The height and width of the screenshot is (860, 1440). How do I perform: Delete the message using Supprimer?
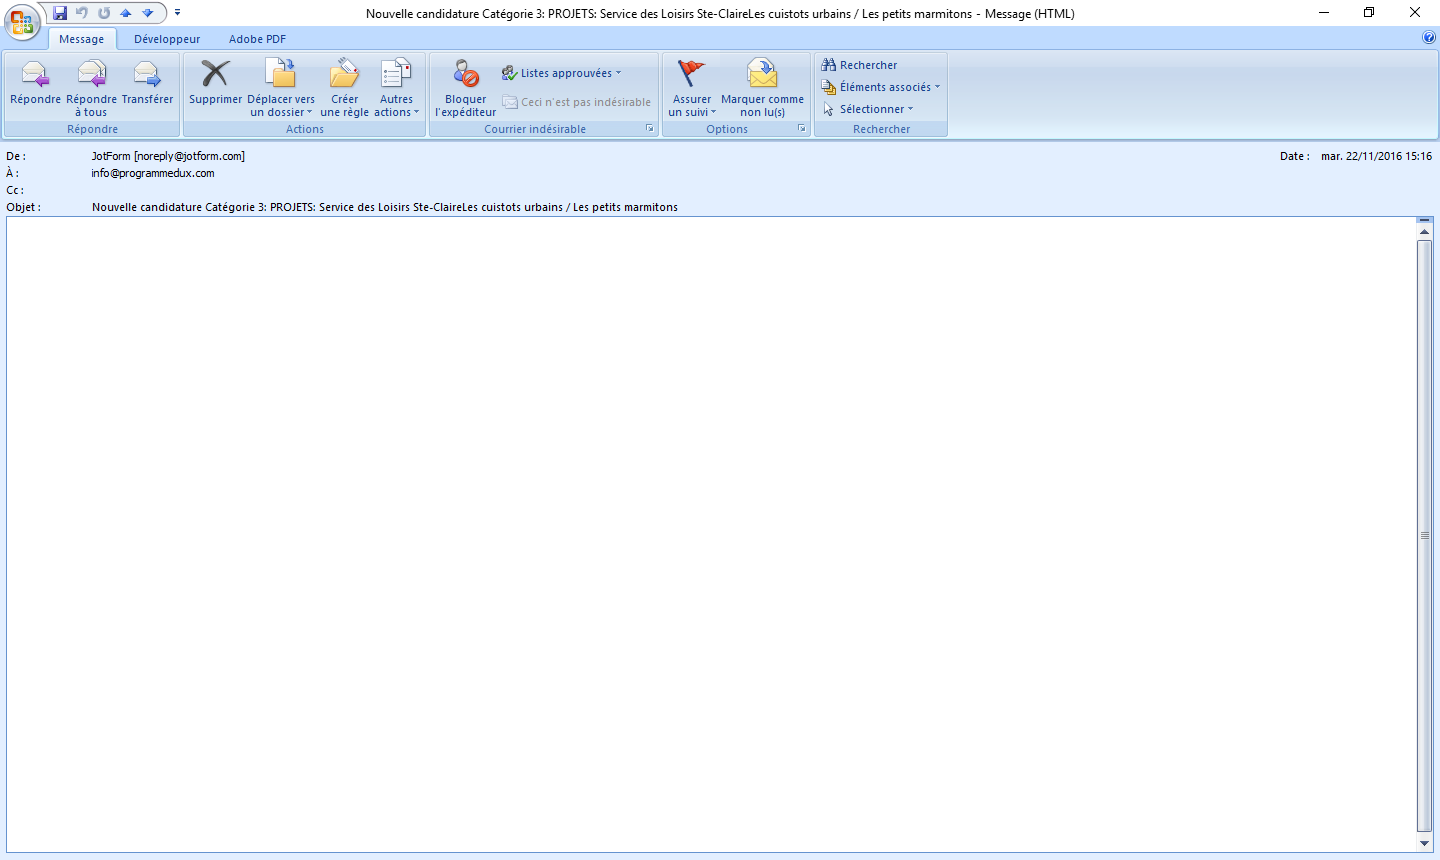click(x=215, y=76)
